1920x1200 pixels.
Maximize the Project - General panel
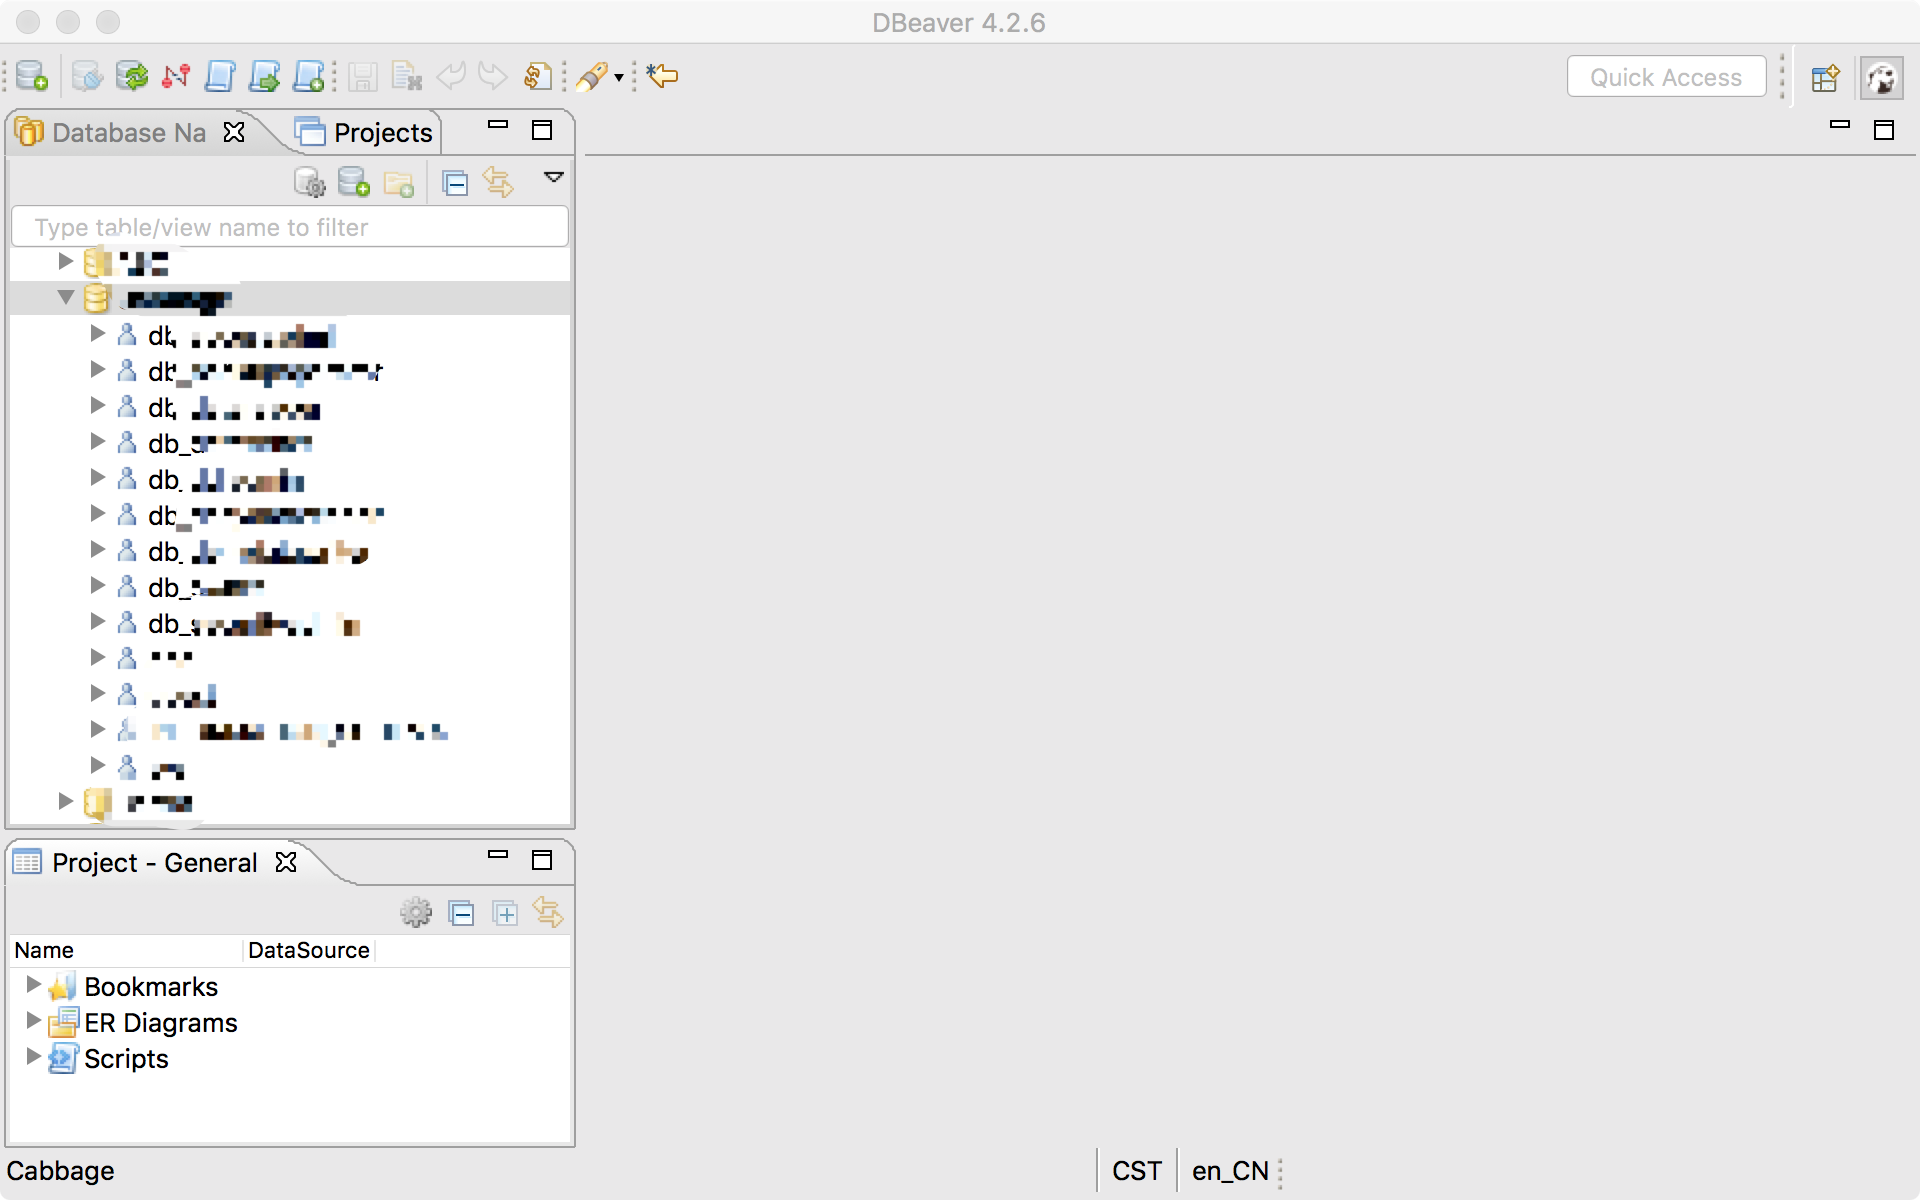coord(542,860)
